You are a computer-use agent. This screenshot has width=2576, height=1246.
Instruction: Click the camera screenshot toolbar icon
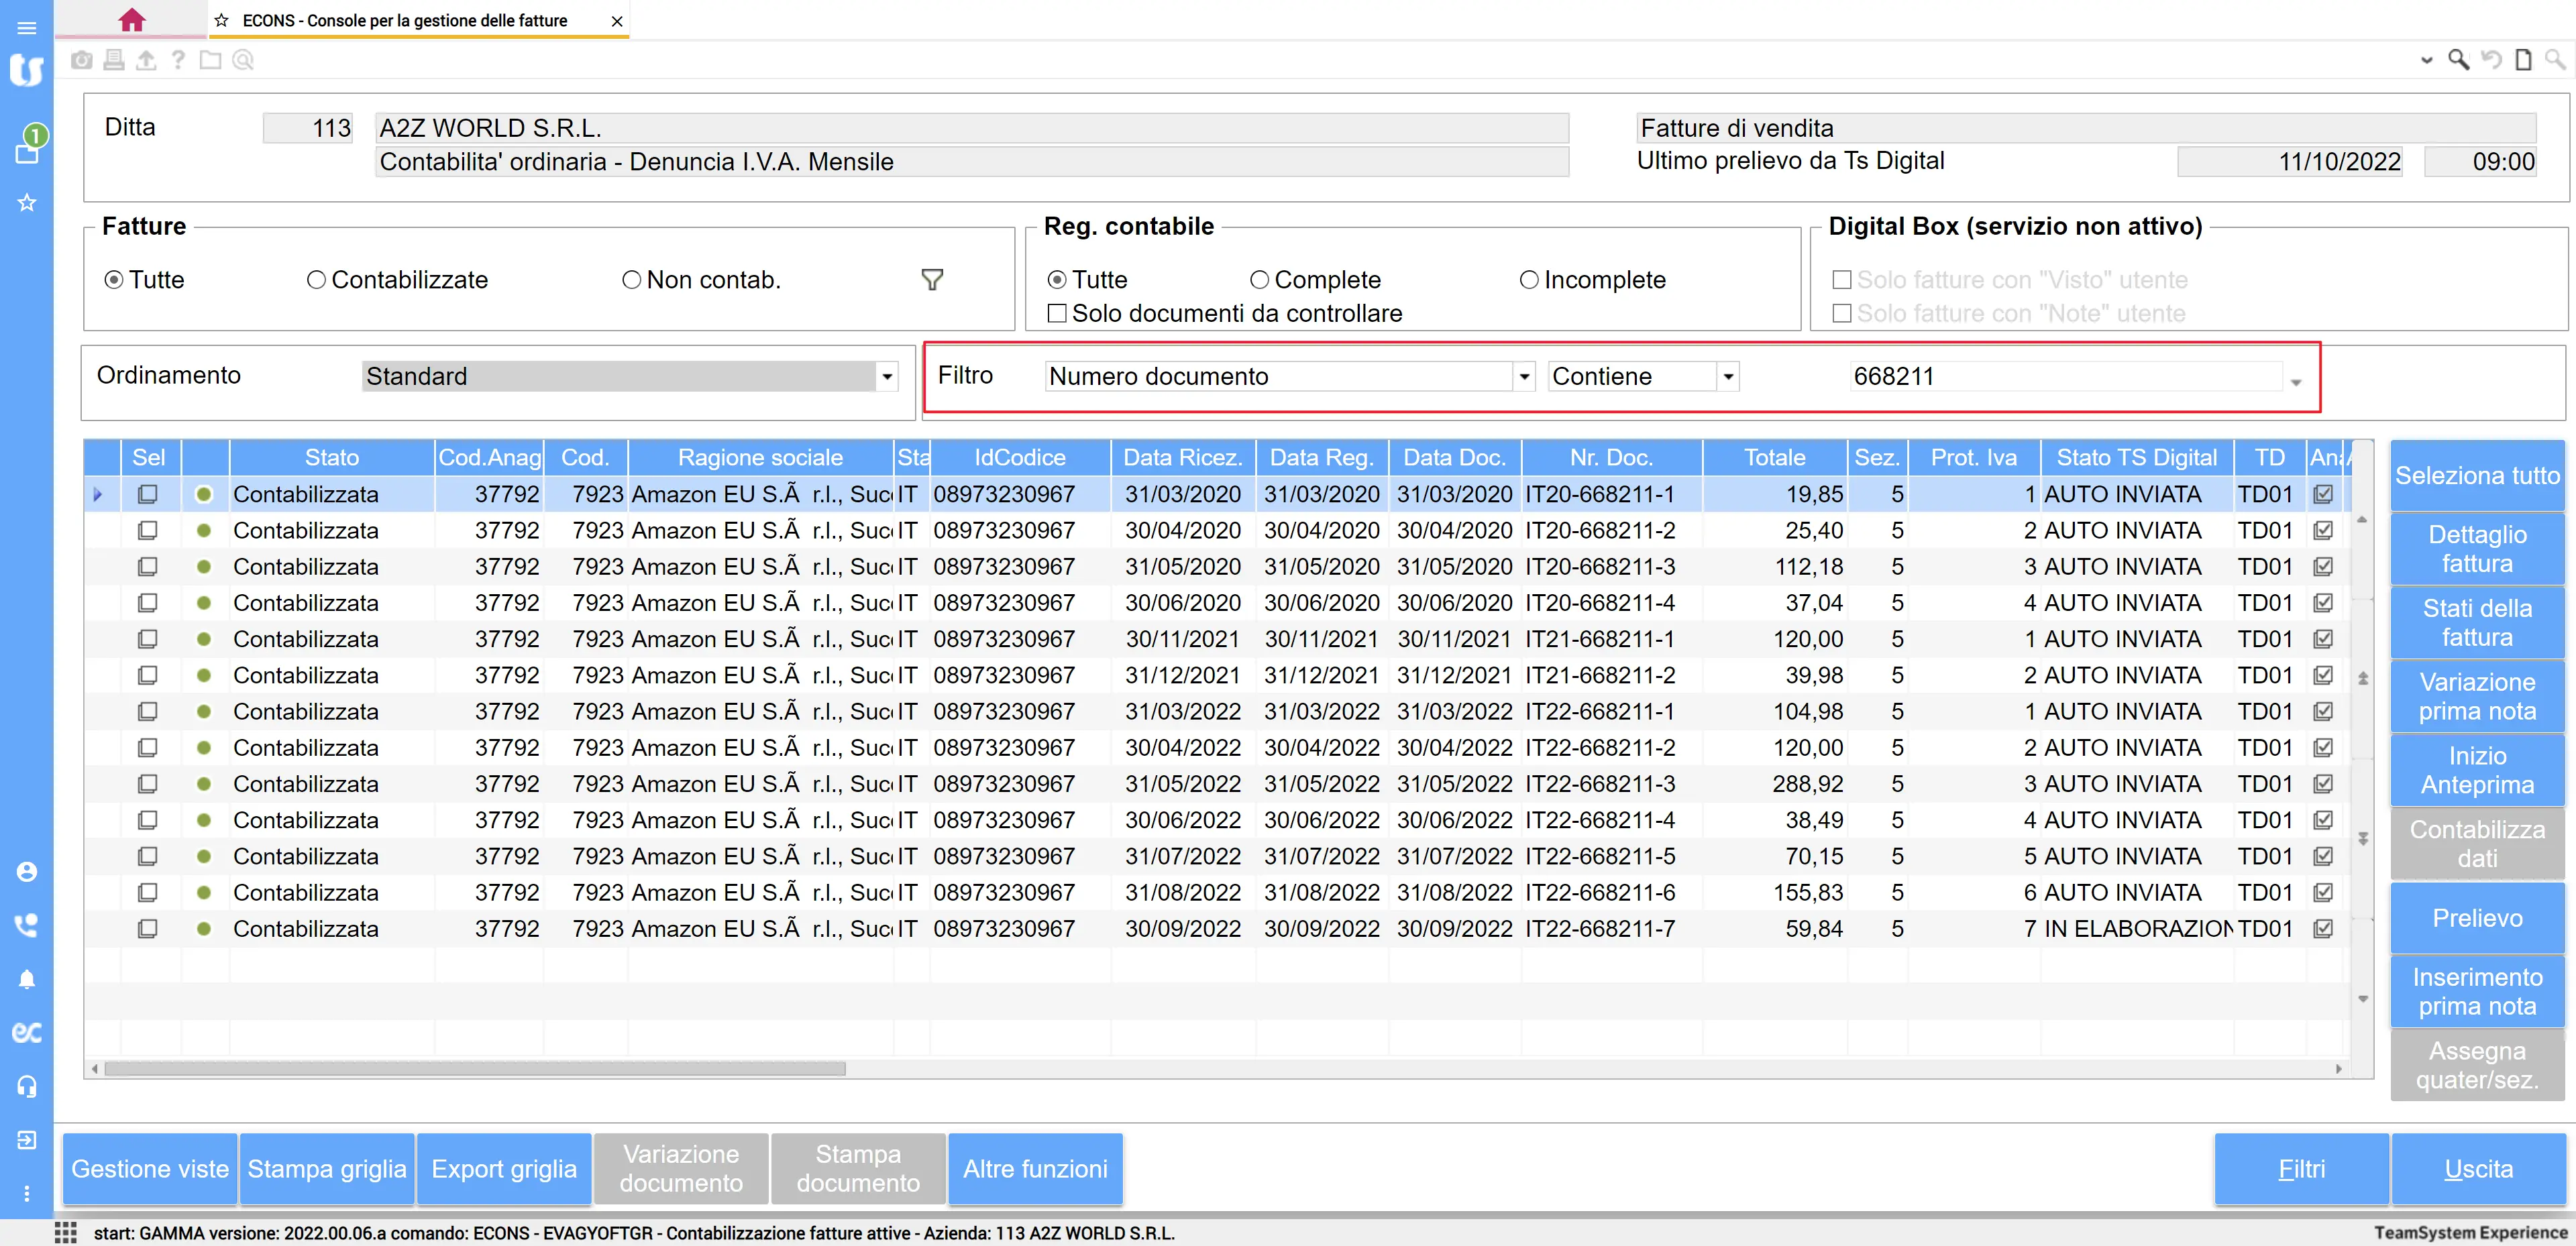pos(82,61)
